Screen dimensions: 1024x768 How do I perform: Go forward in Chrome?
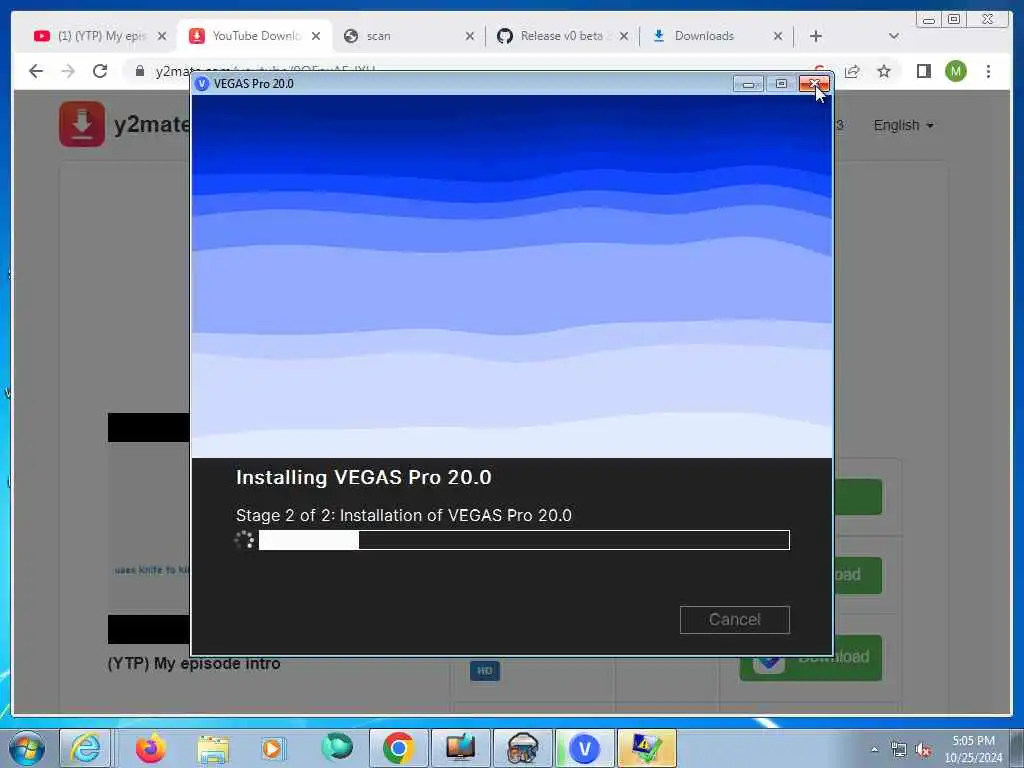68,71
